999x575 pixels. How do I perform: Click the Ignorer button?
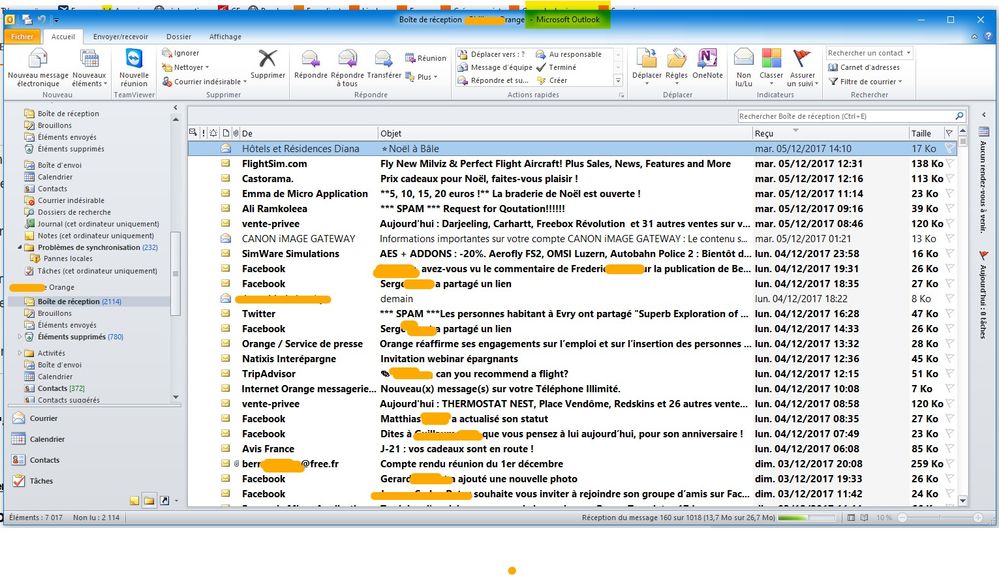click(186, 53)
